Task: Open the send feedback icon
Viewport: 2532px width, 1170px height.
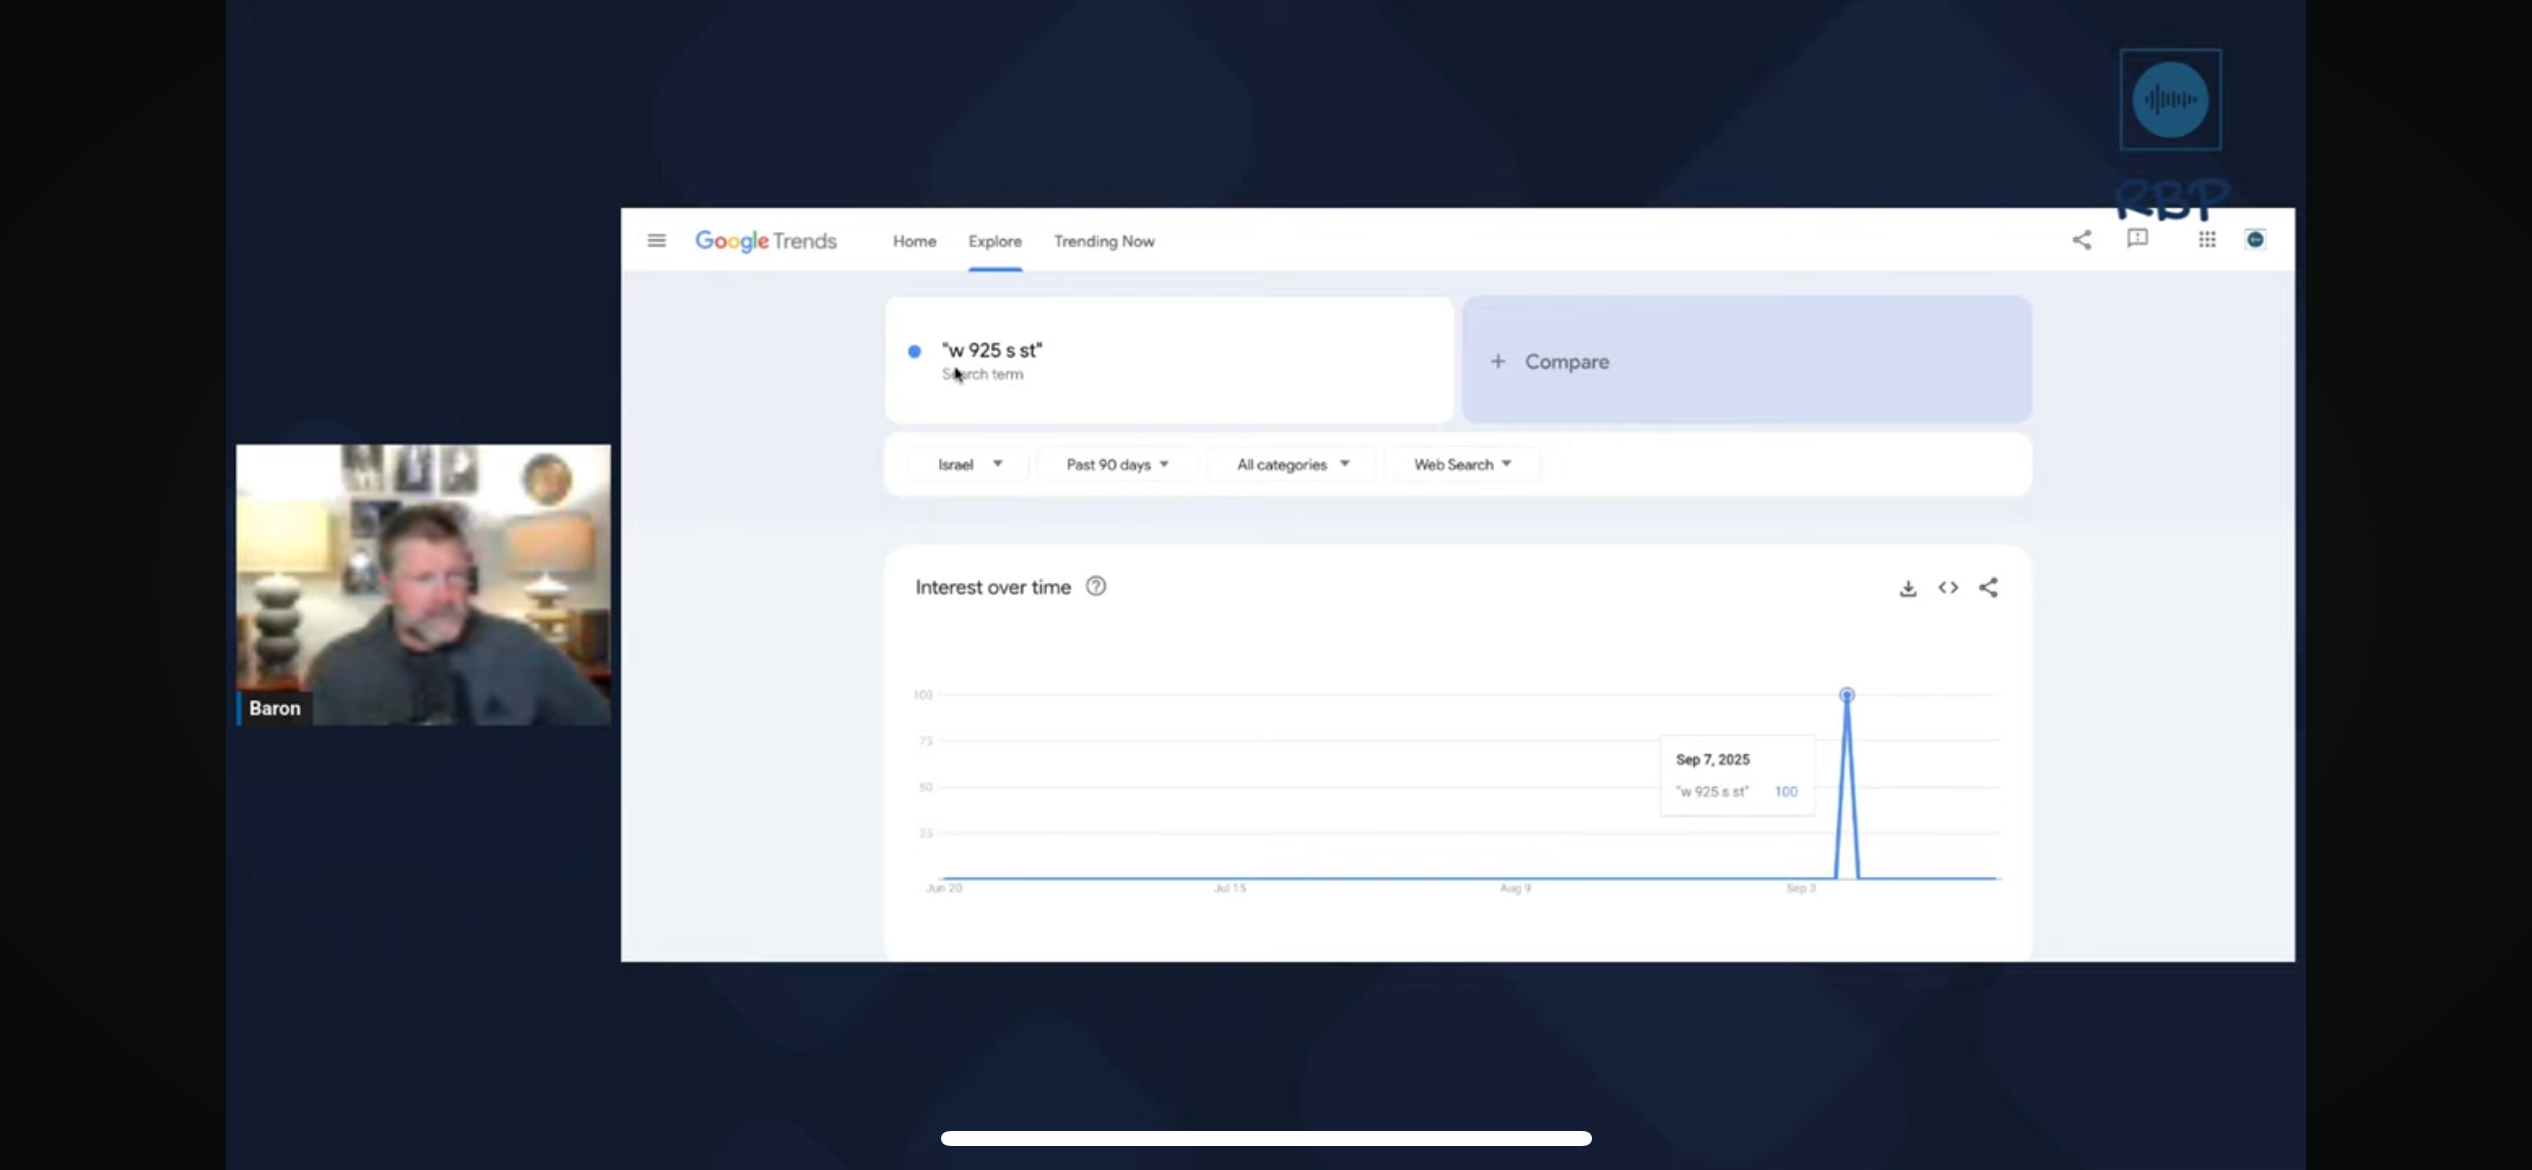Action: 2137,239
